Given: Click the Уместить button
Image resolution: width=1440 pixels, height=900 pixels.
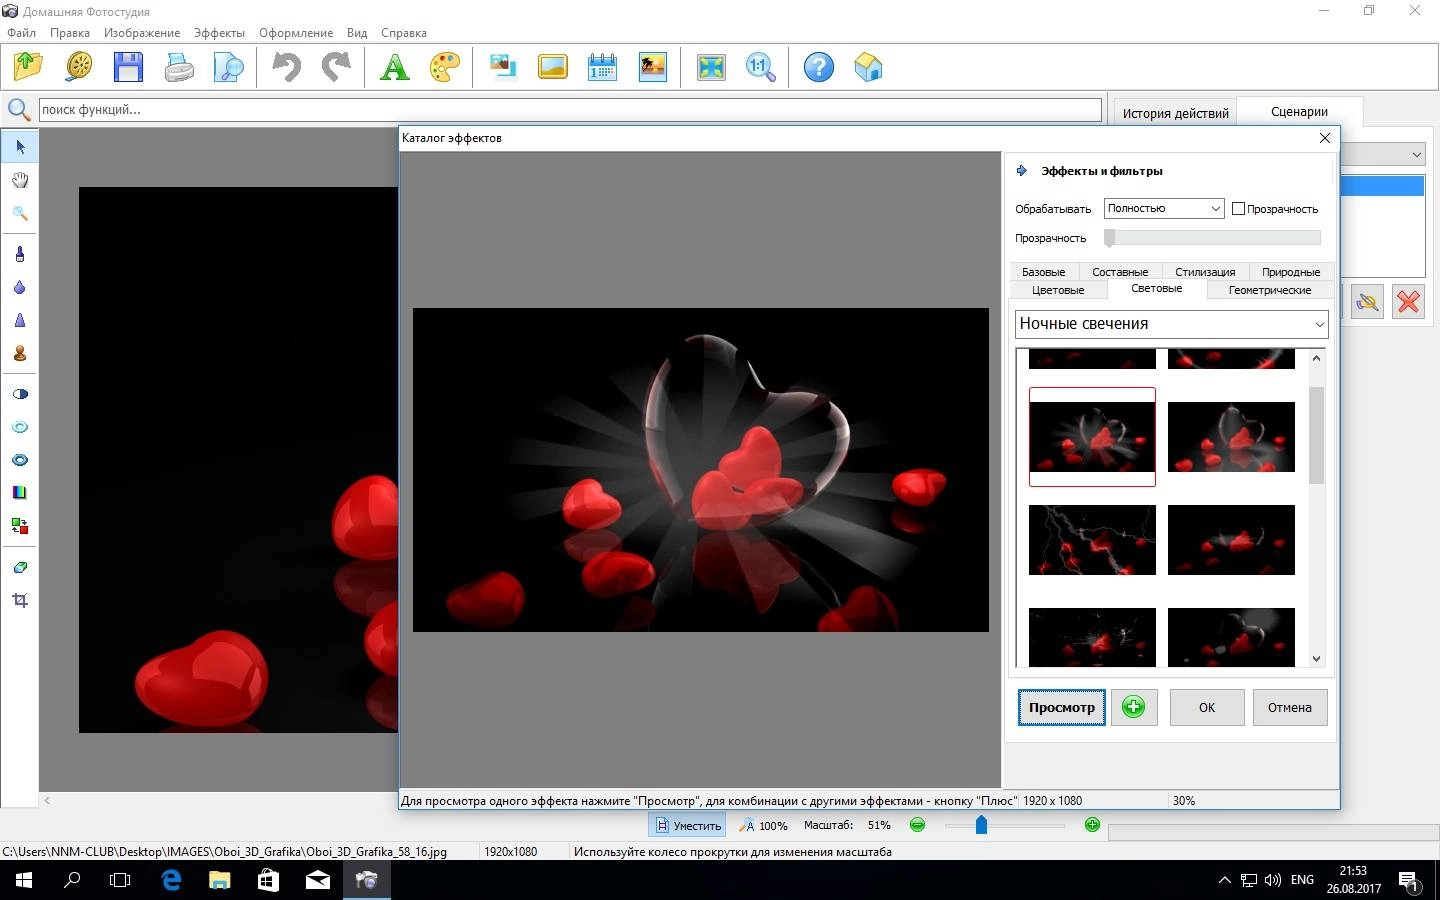Looking at the screenshot, I should (687, 825).
